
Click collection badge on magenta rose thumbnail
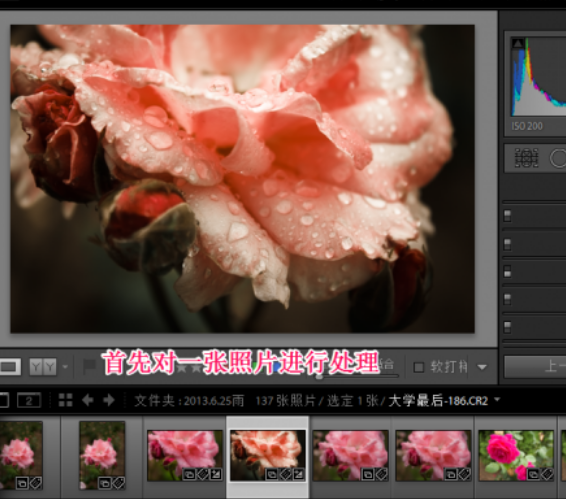pyautogui.click(x=534, y=474)
